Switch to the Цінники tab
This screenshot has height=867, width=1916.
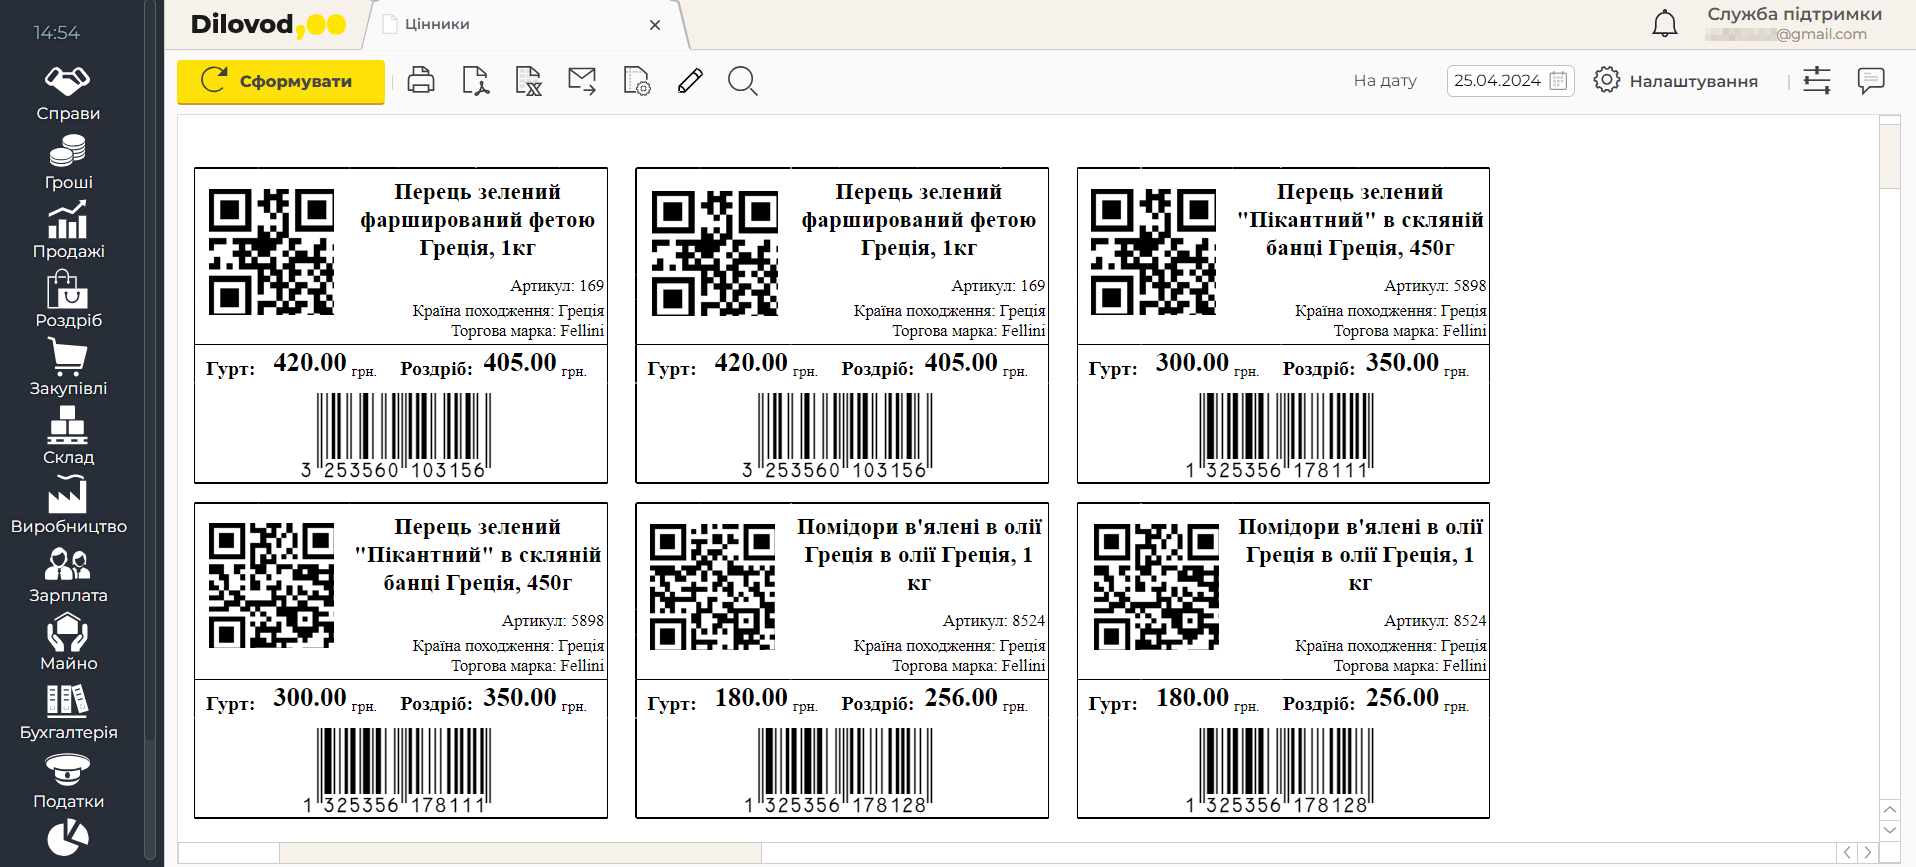(438, 25)
